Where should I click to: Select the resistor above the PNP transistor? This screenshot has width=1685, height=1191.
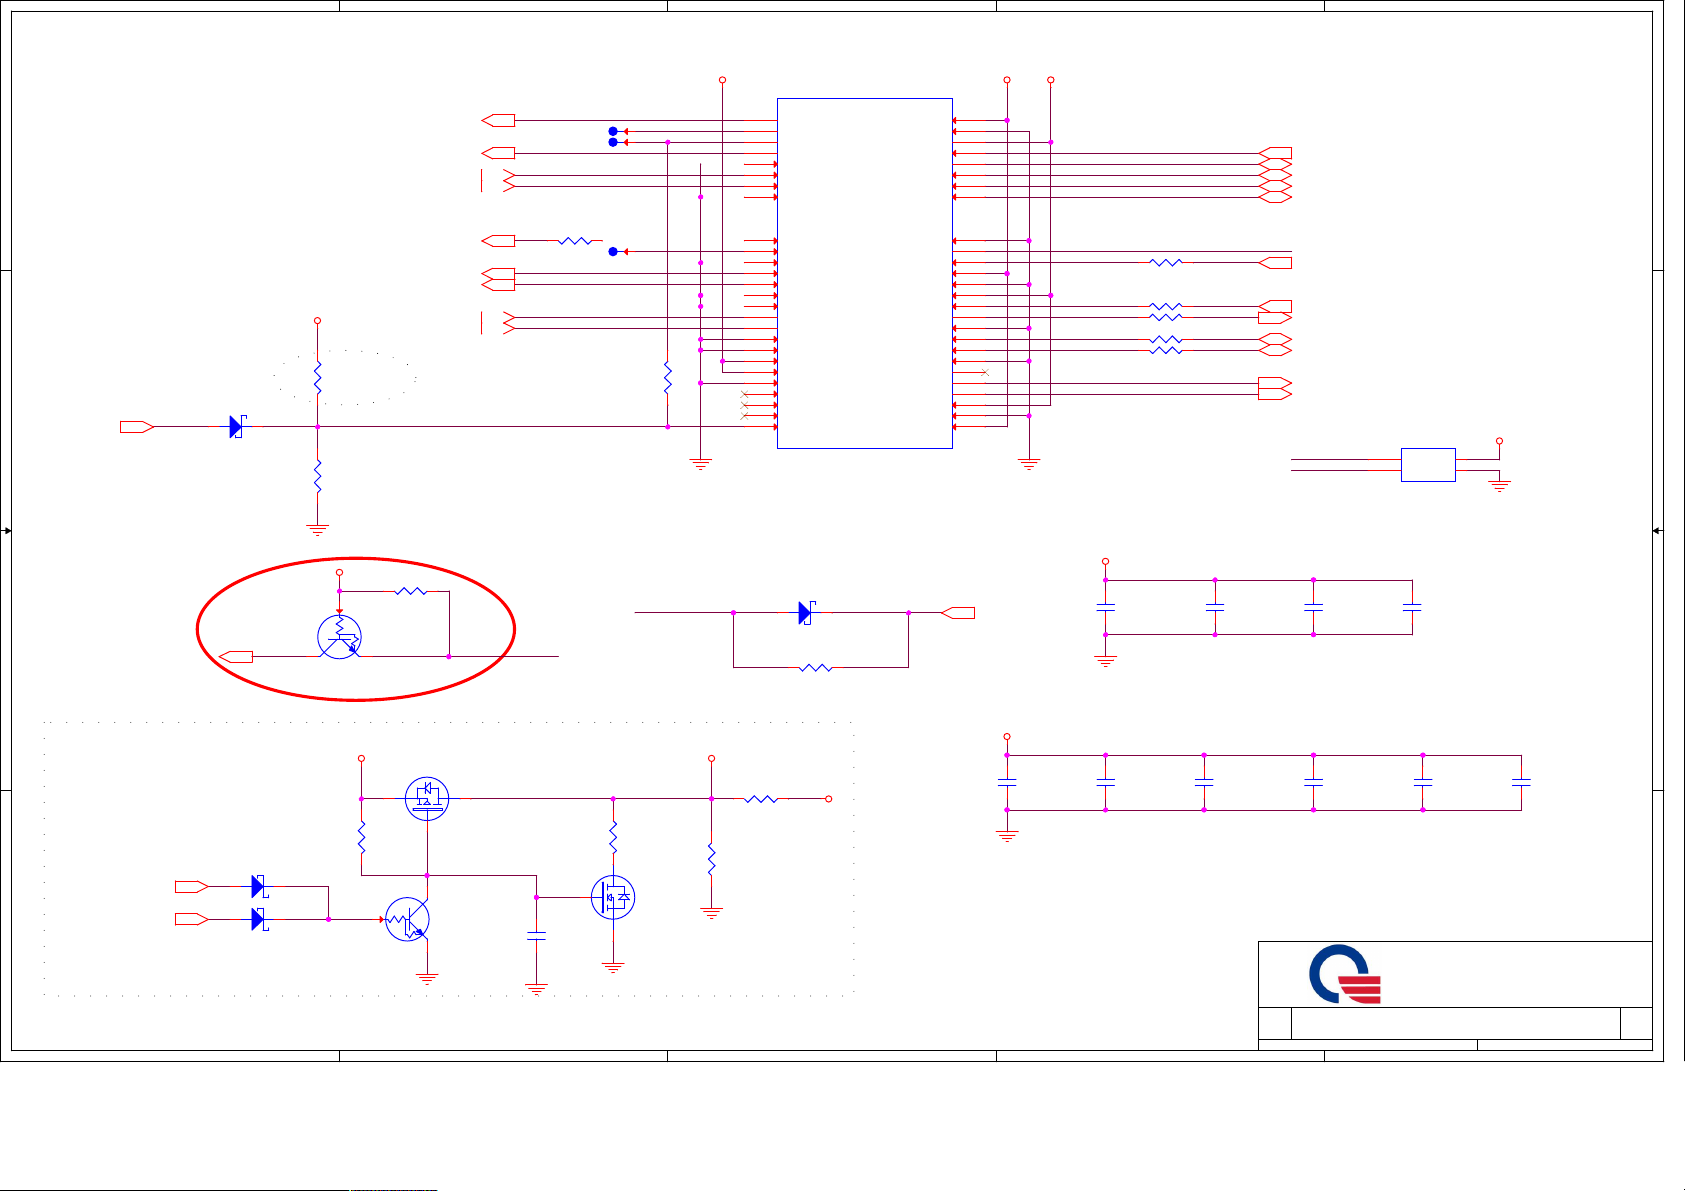click(x=411, y=591)
